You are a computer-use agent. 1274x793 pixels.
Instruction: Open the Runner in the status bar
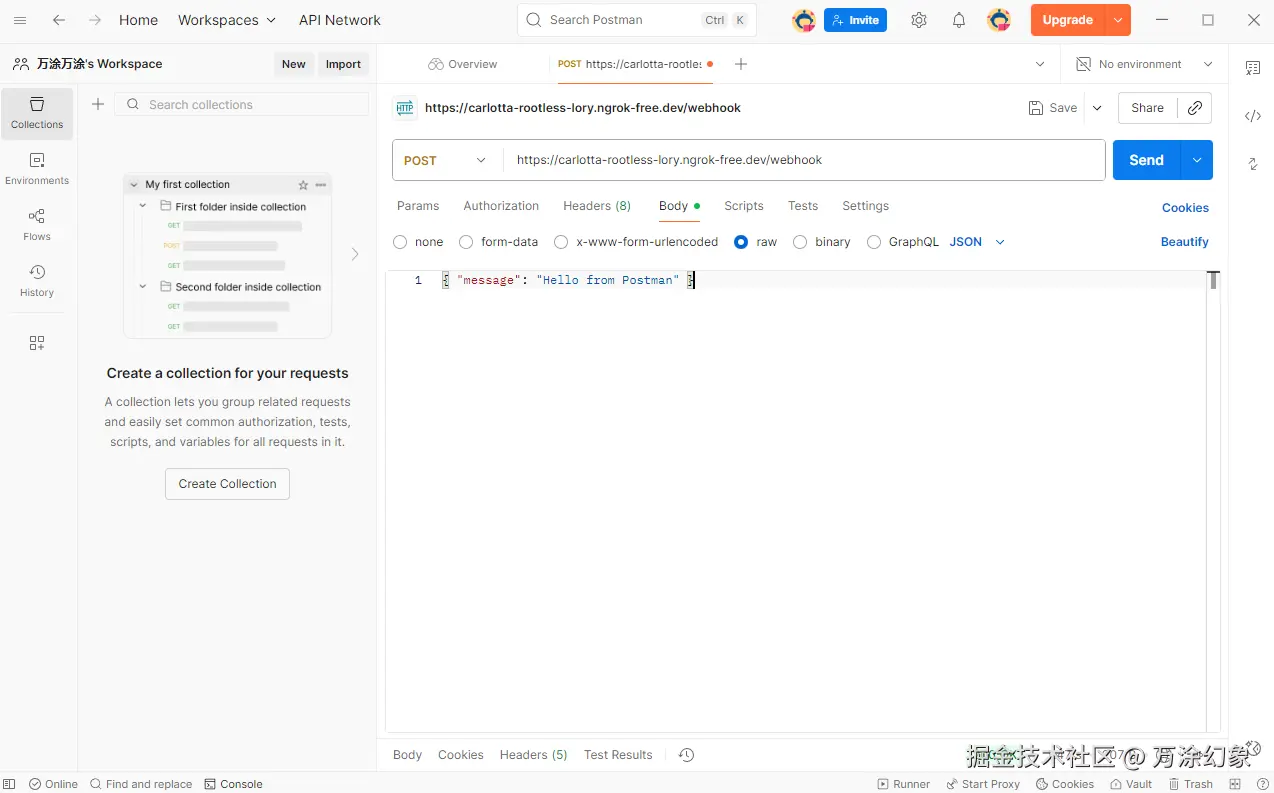903,784
